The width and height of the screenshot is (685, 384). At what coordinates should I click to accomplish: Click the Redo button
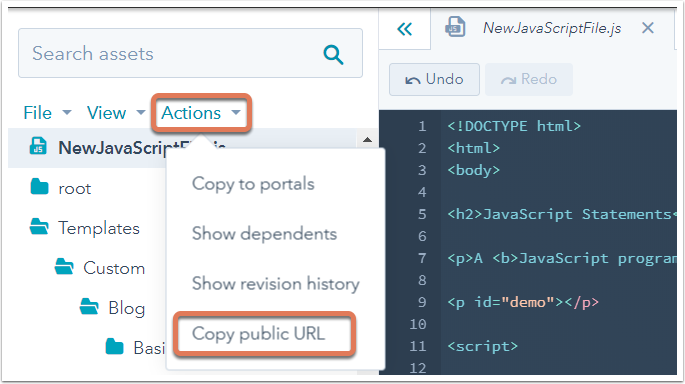pos(529,80)
